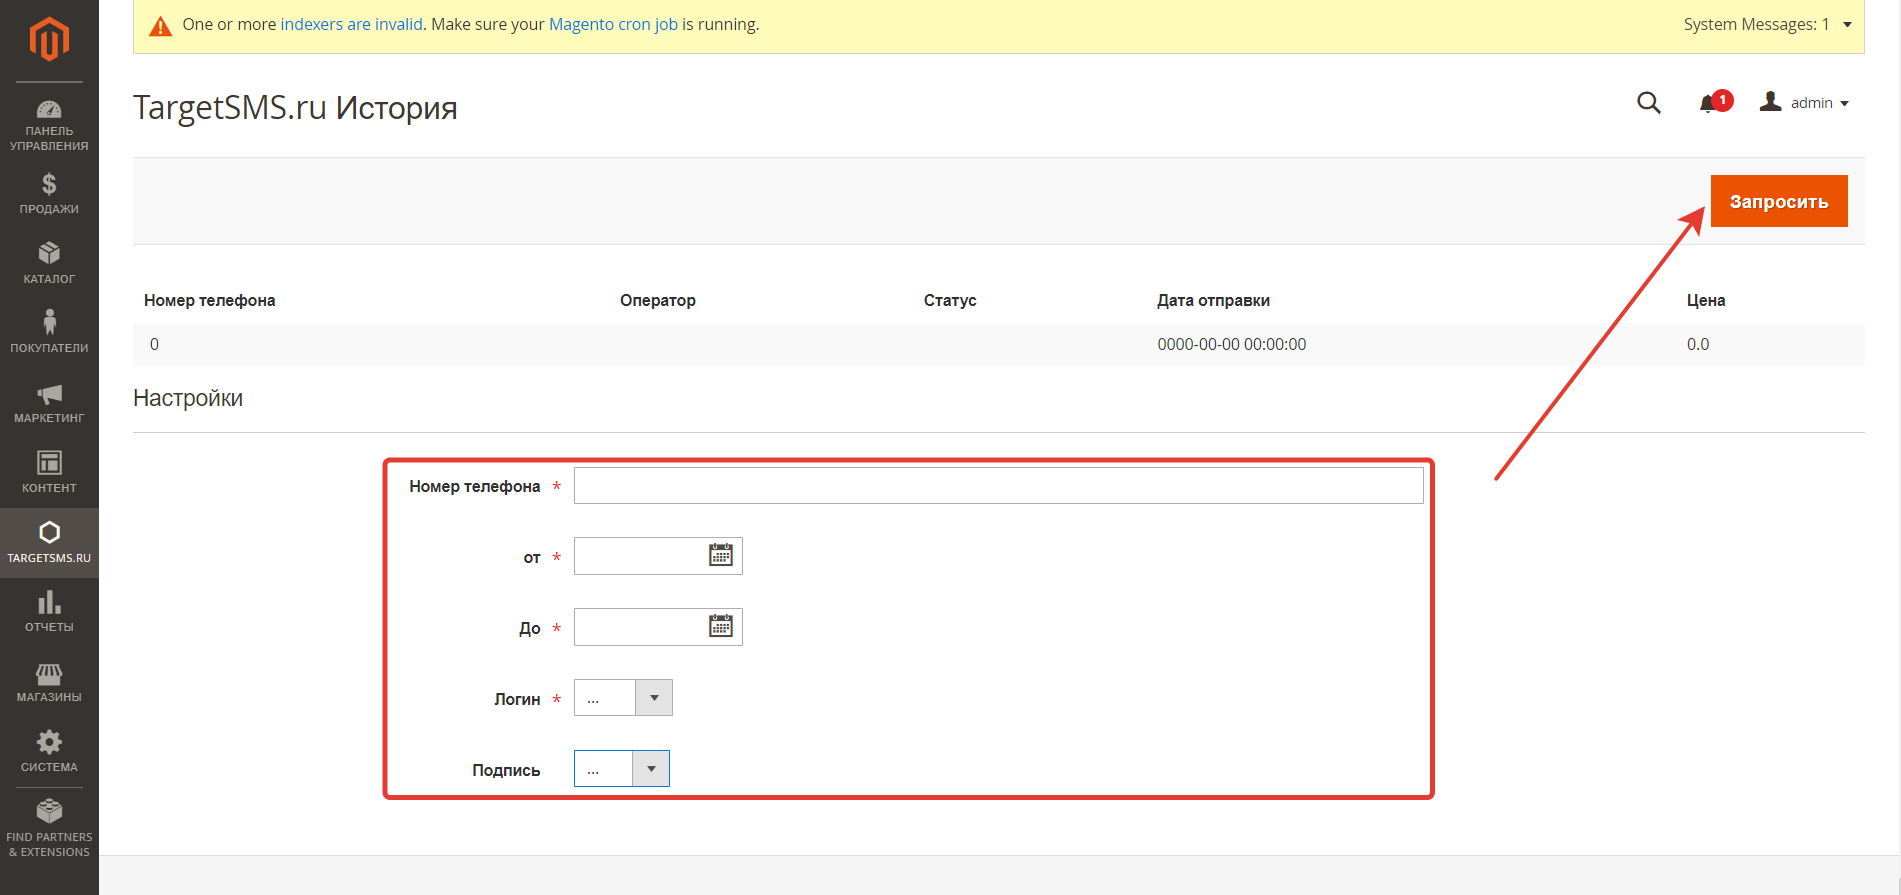1901x895 pixels.
Task: Open the Отчеты reports section
Action: [49, 612]
